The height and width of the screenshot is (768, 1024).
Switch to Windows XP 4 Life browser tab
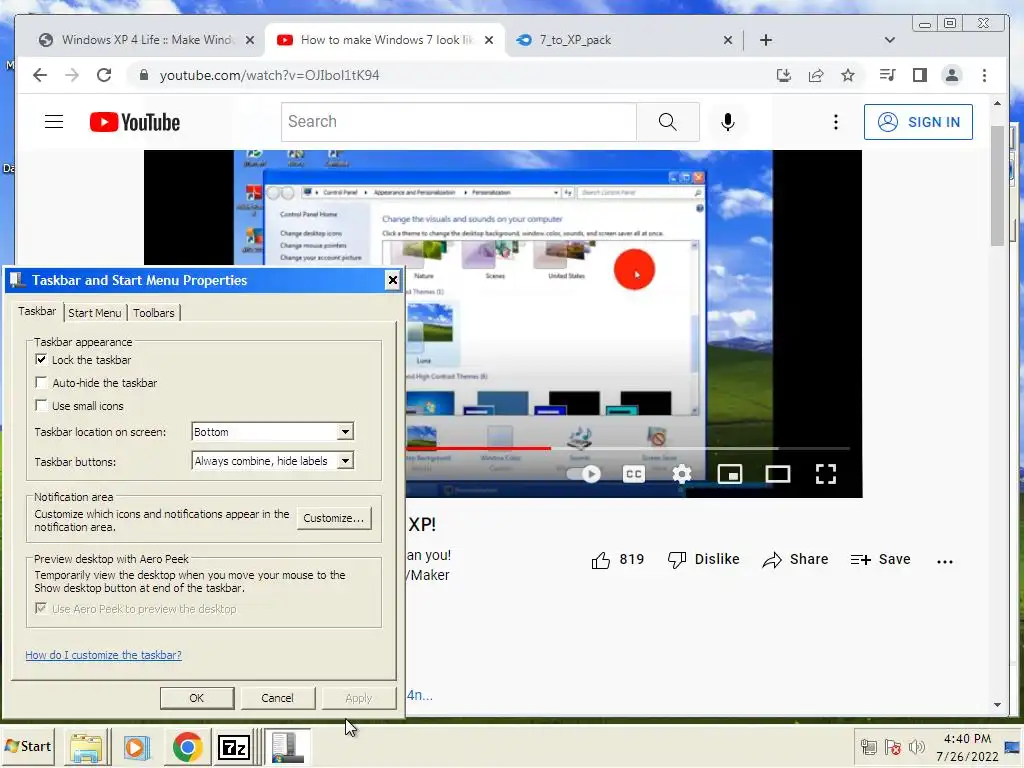(x=147, y=40)
